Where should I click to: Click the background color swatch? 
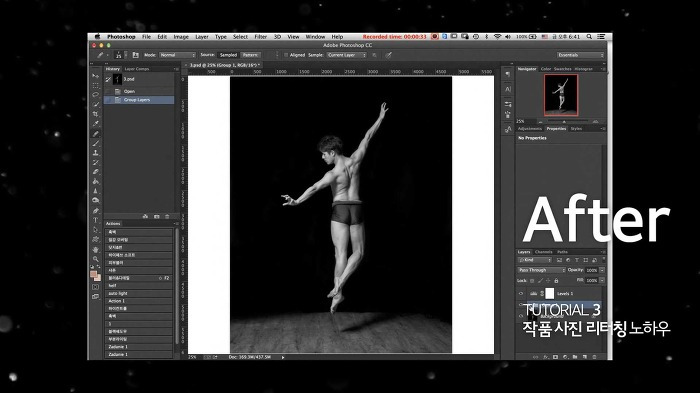pos(98,278)
